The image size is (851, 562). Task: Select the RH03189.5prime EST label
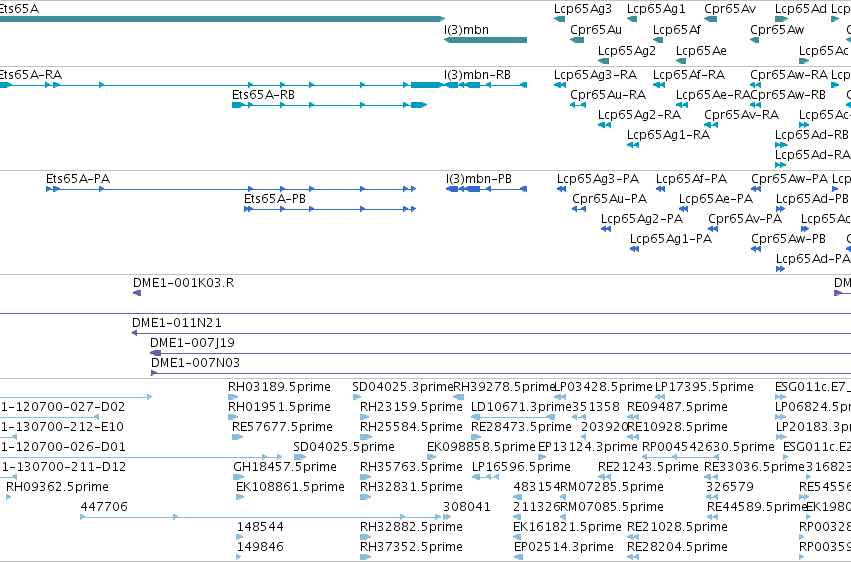(x=279, y=387)
